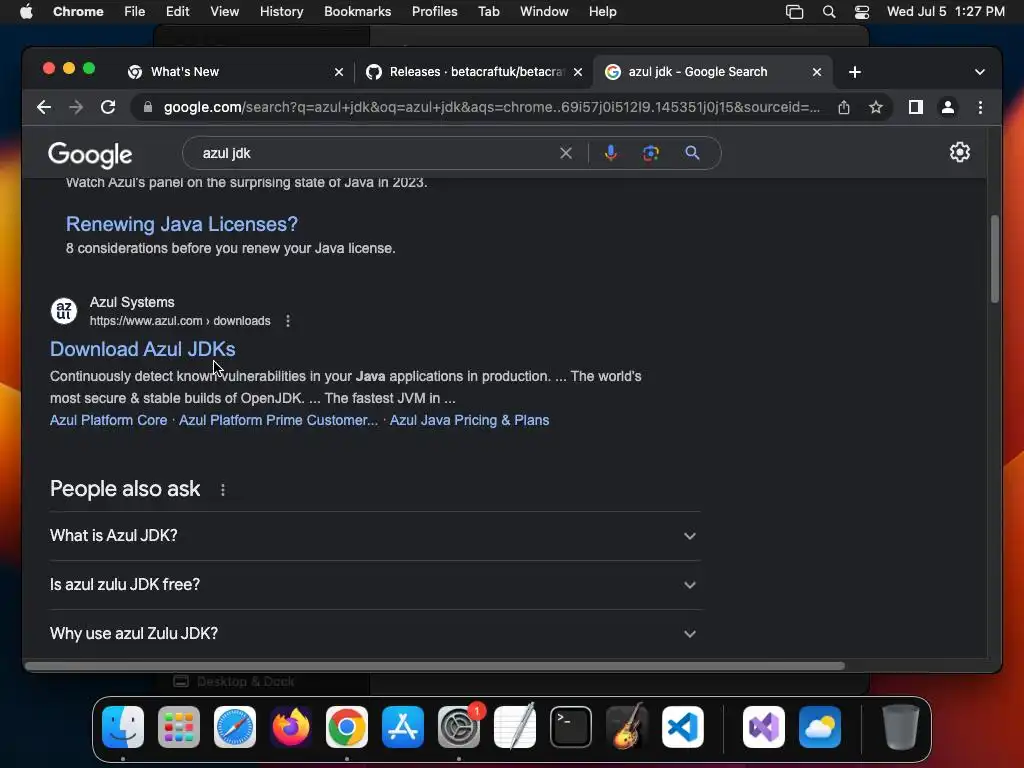The width and height of the screenshot is (1024, 768).
Task: Open new tab with plus button
Action: pos(854,72)
